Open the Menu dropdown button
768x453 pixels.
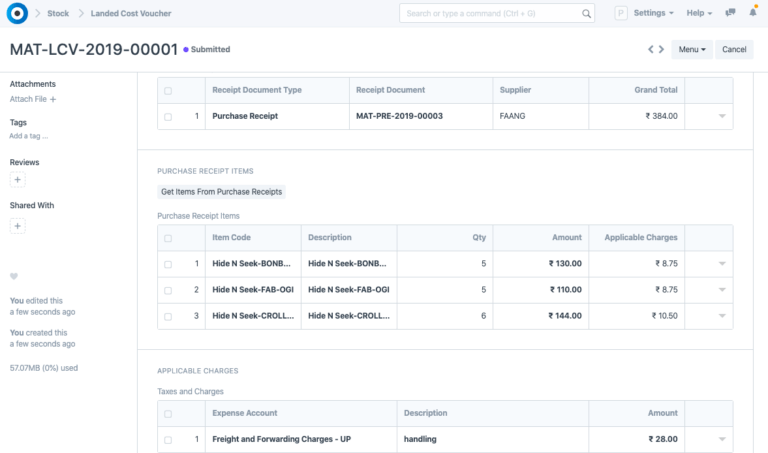(x=692, y=49)
